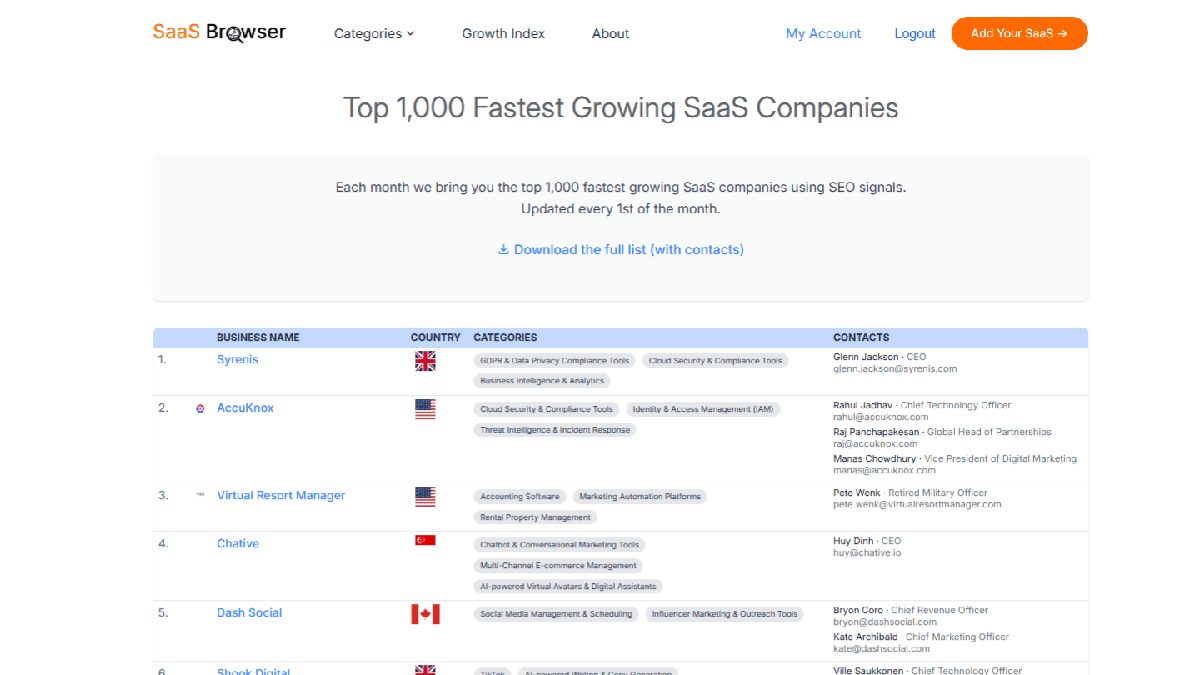Expand the Categories dropdown menu

[x=373, y=34]
